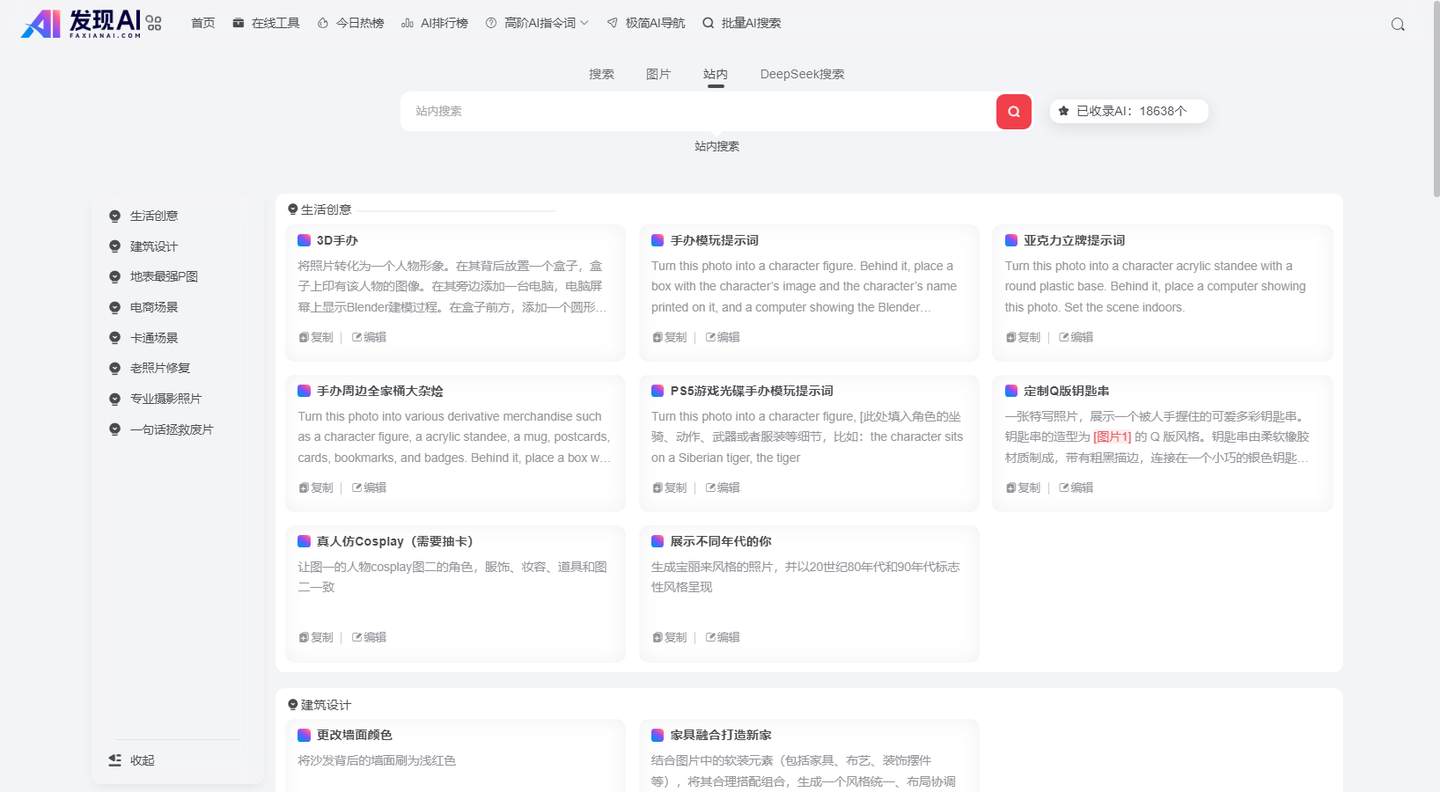Copy the 定制Q版钥匙串 prompt

point(1023,488)
